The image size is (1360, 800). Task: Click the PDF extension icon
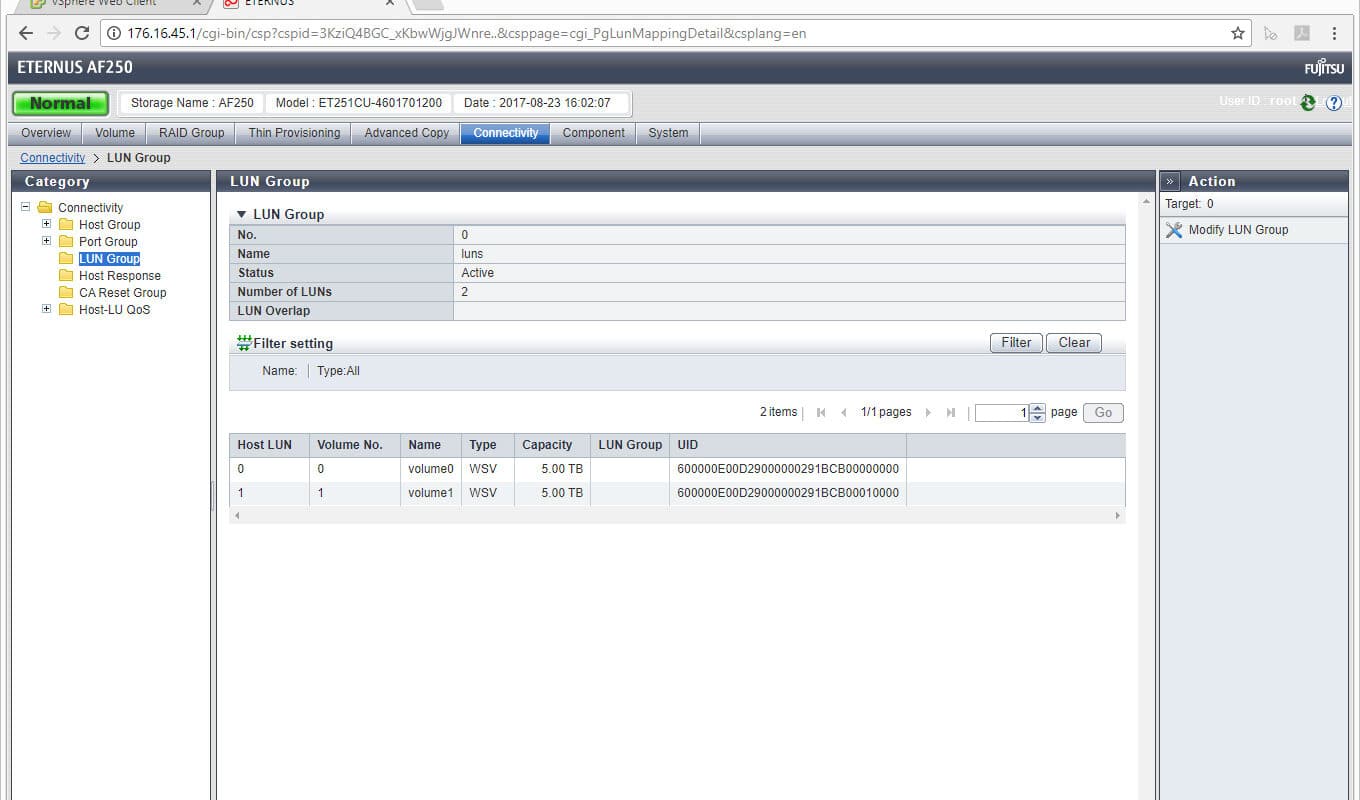(x=1302, y=33)
